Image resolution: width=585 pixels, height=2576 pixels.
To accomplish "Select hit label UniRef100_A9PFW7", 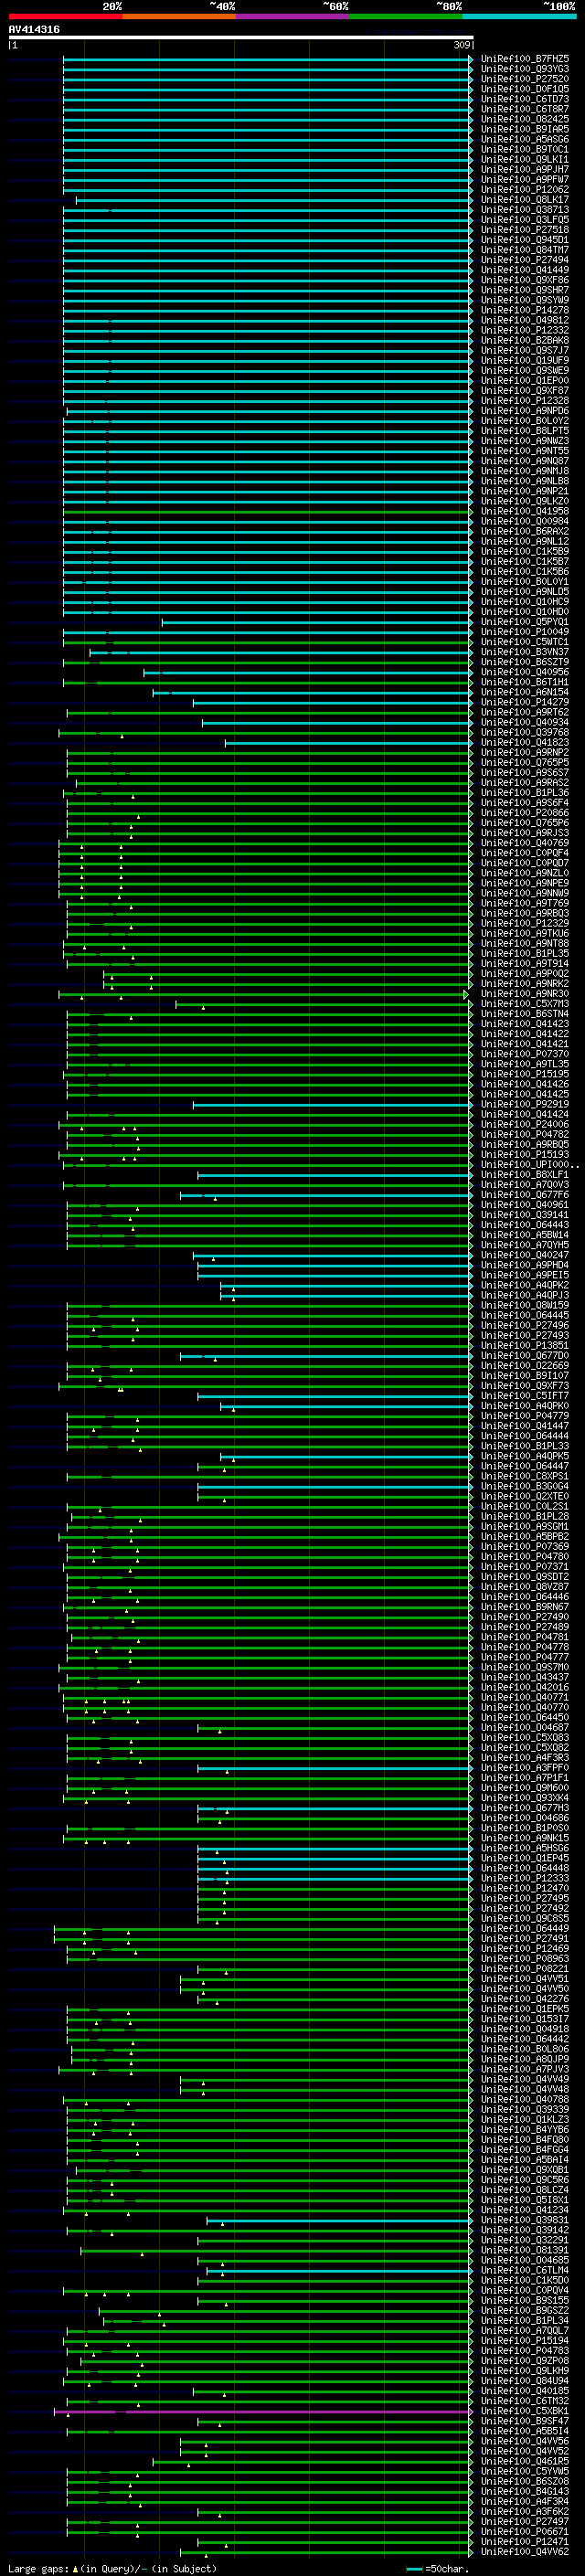I will (x=525, y=179).
